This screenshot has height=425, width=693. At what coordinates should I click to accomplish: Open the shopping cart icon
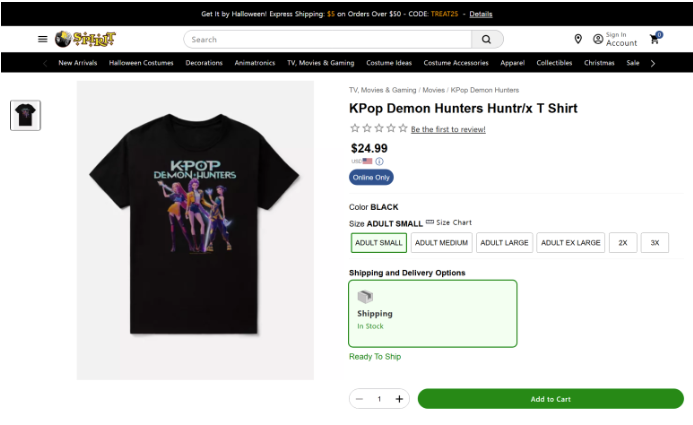pyautogui.click(x=655, y=39)
